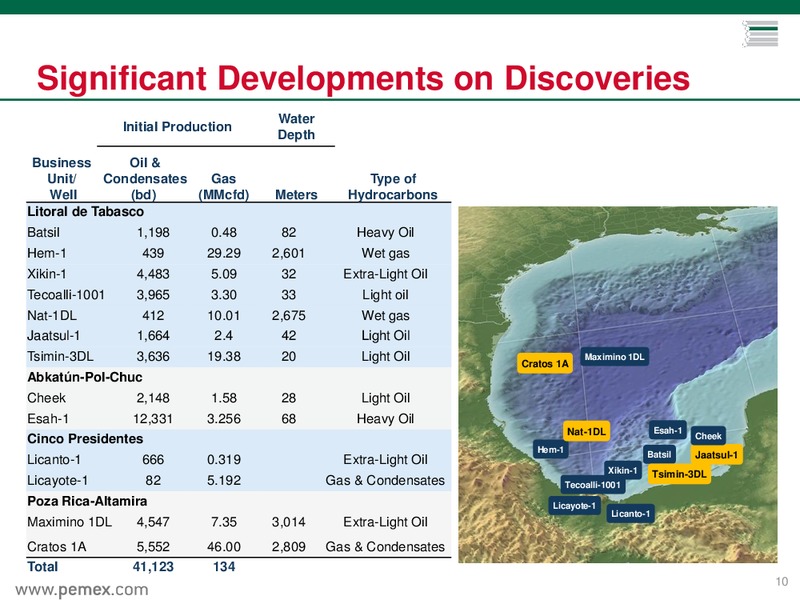Click Xikin-1 oil value '4,483'
This screenshot has height=600, width=800.
(153, 274)
